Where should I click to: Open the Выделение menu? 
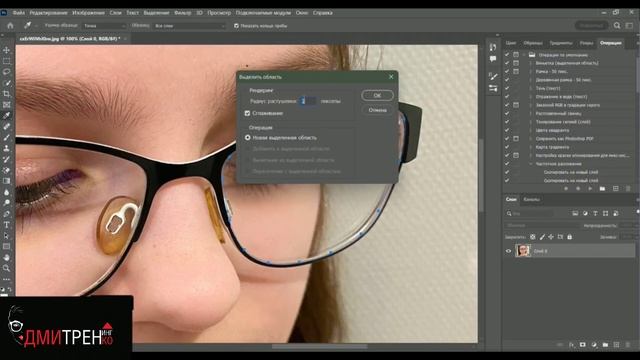(156, 13)
